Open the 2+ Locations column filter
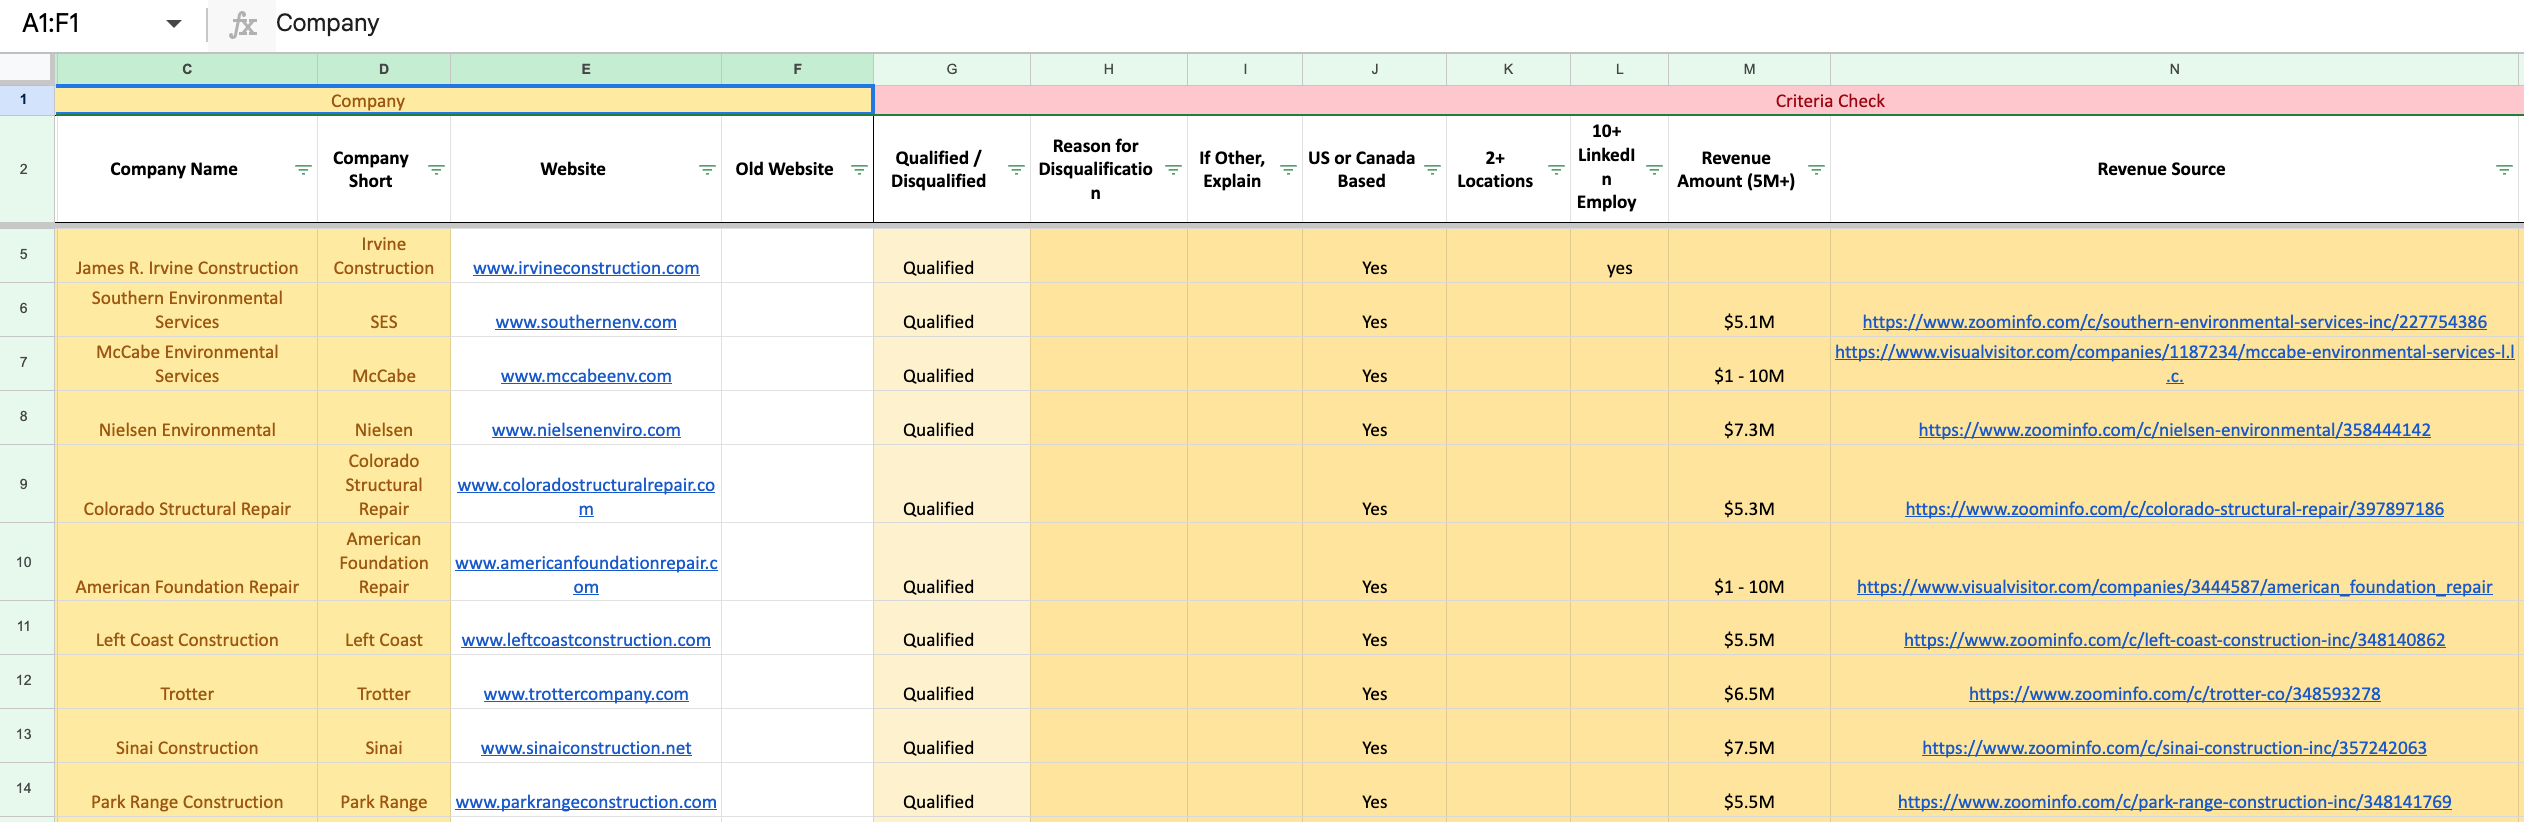 coord(1556,170)
